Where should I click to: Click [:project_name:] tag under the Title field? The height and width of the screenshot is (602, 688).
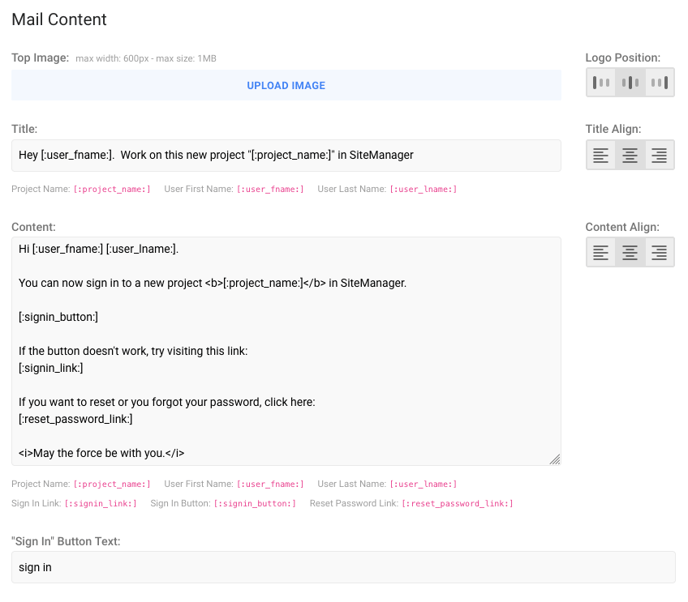point(112,189)
